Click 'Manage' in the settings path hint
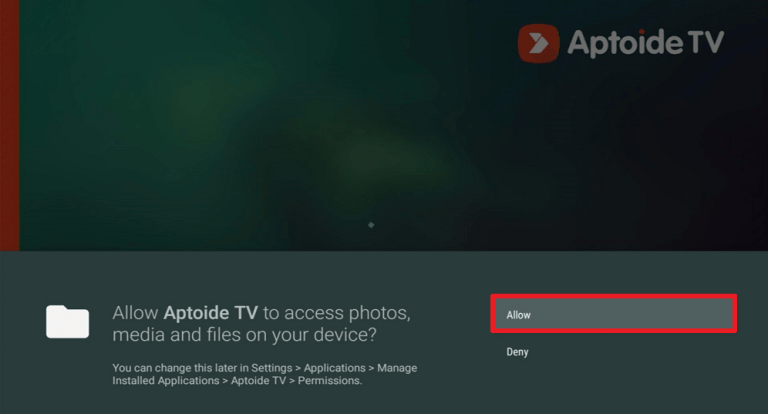768x414 pixels. coord(397,368)
